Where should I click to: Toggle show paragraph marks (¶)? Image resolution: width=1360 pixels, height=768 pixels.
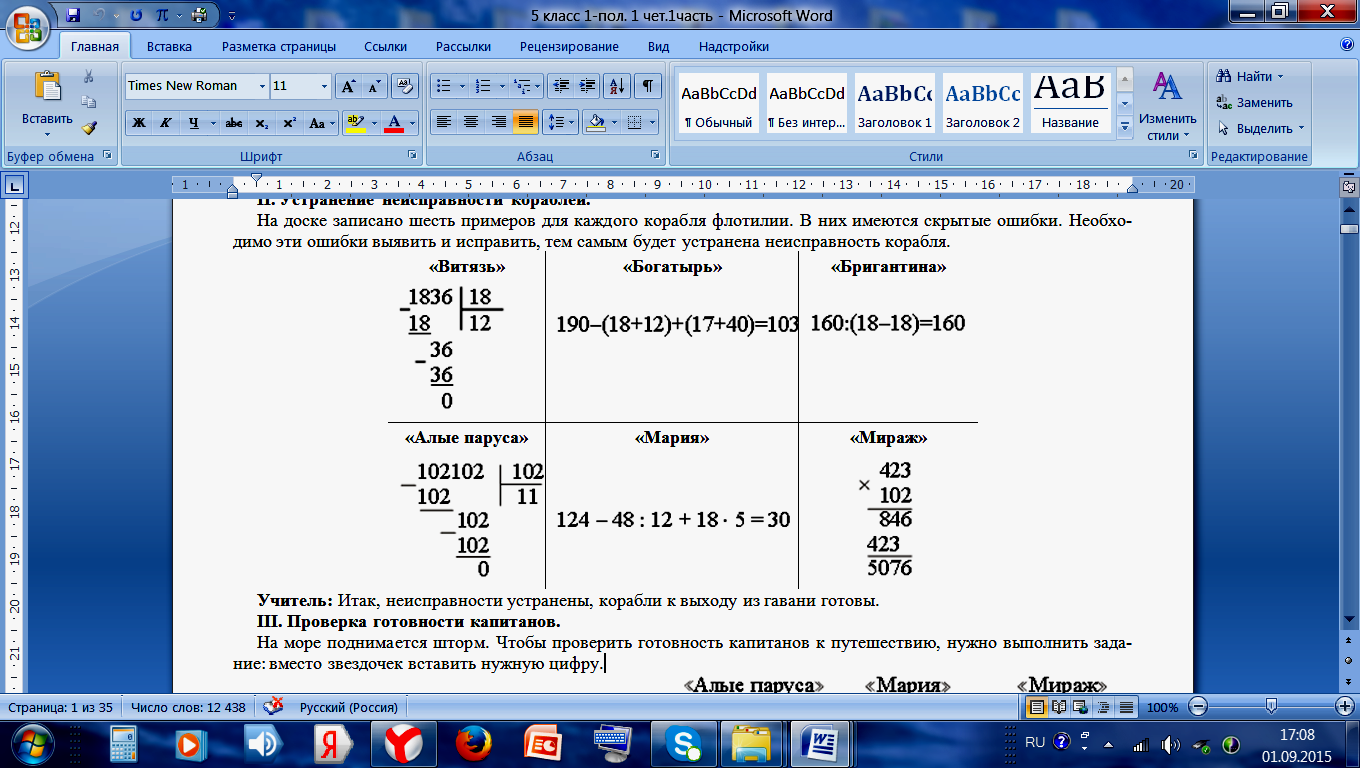coord(647,86)
